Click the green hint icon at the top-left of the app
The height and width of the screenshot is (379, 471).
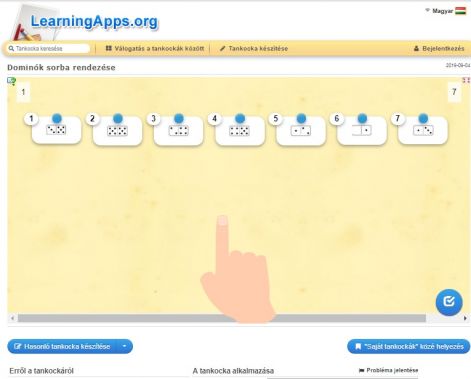click(x=11, y=81)
